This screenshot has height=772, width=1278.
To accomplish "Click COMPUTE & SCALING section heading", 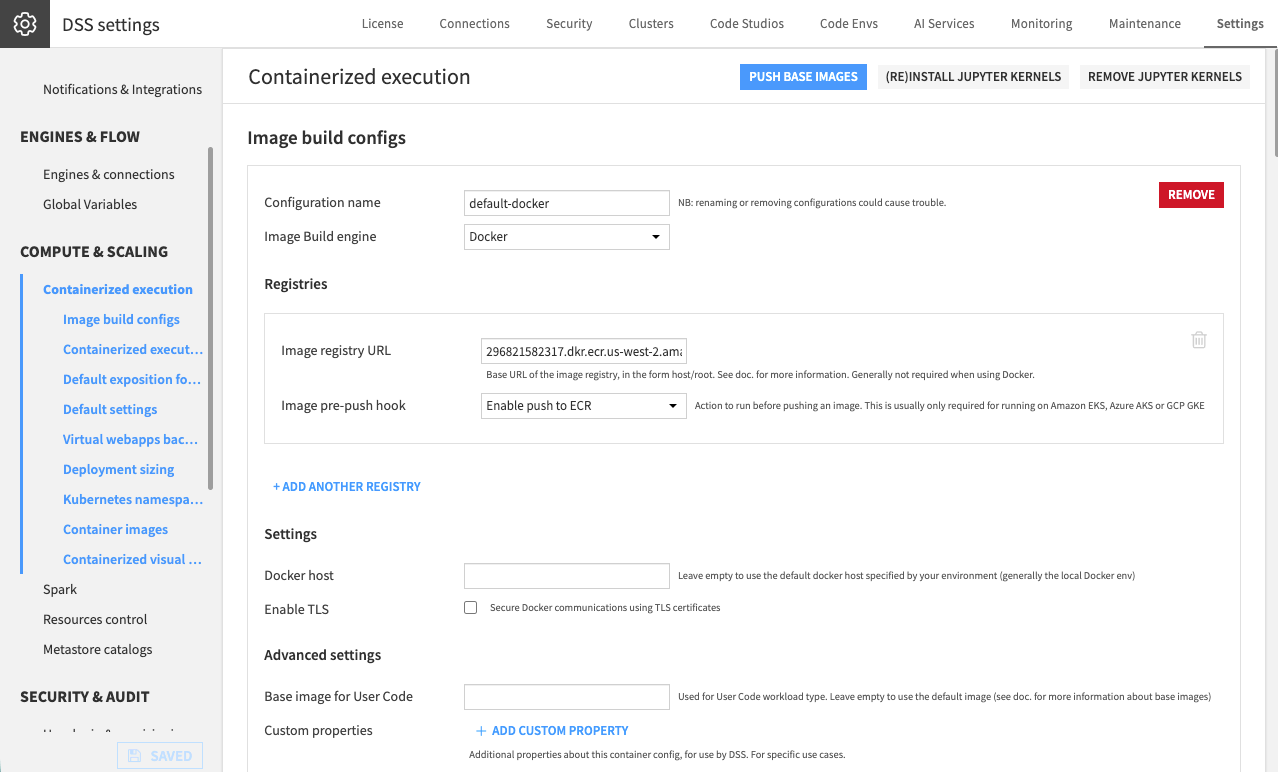I will [x=94, y=252].
